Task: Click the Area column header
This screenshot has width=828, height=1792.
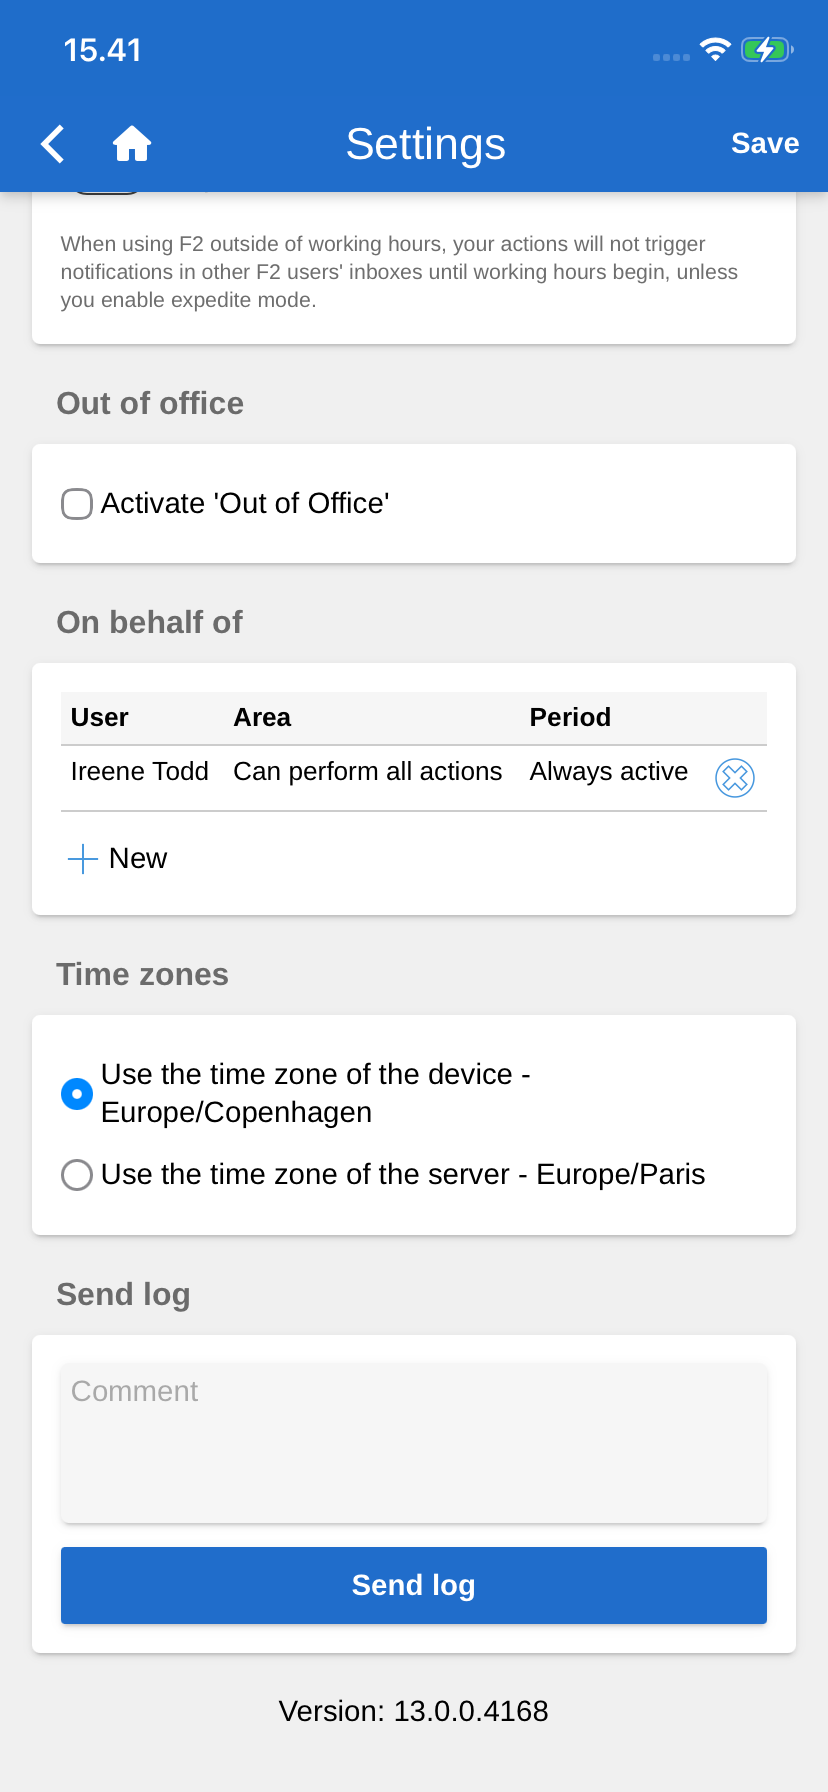Action: [262, 718]
